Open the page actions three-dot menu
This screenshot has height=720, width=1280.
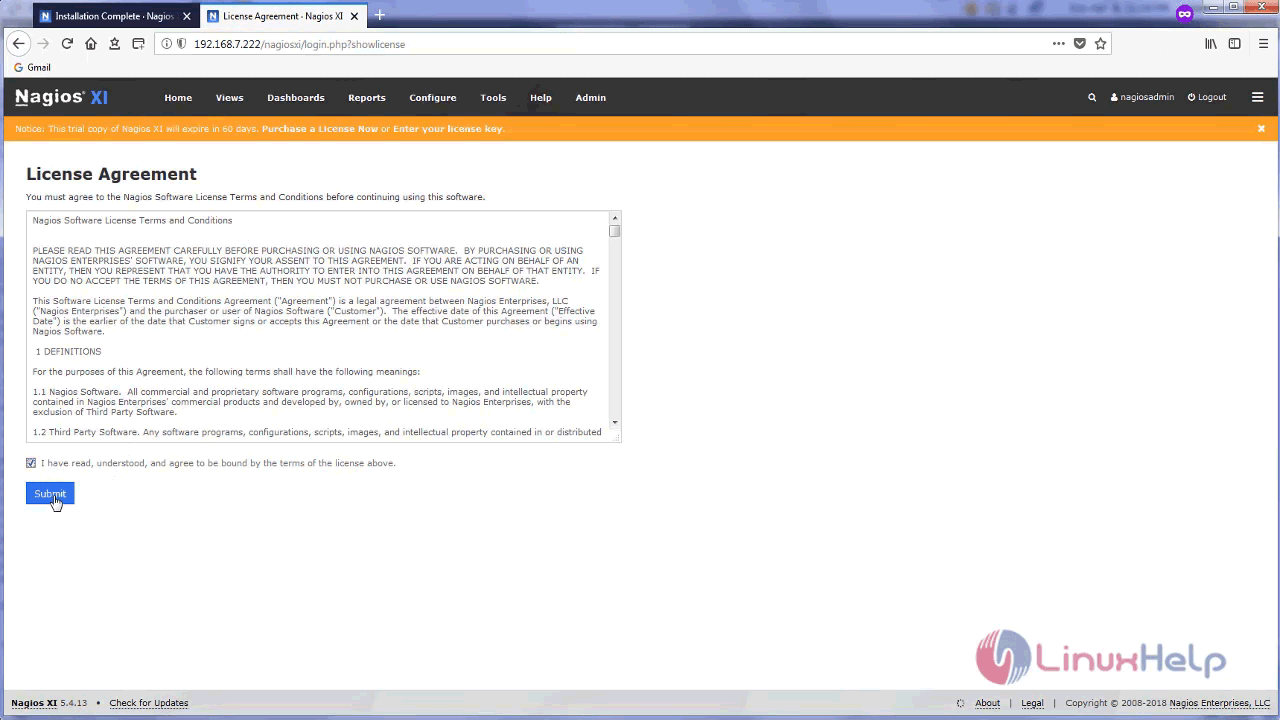pos(1058,44)
